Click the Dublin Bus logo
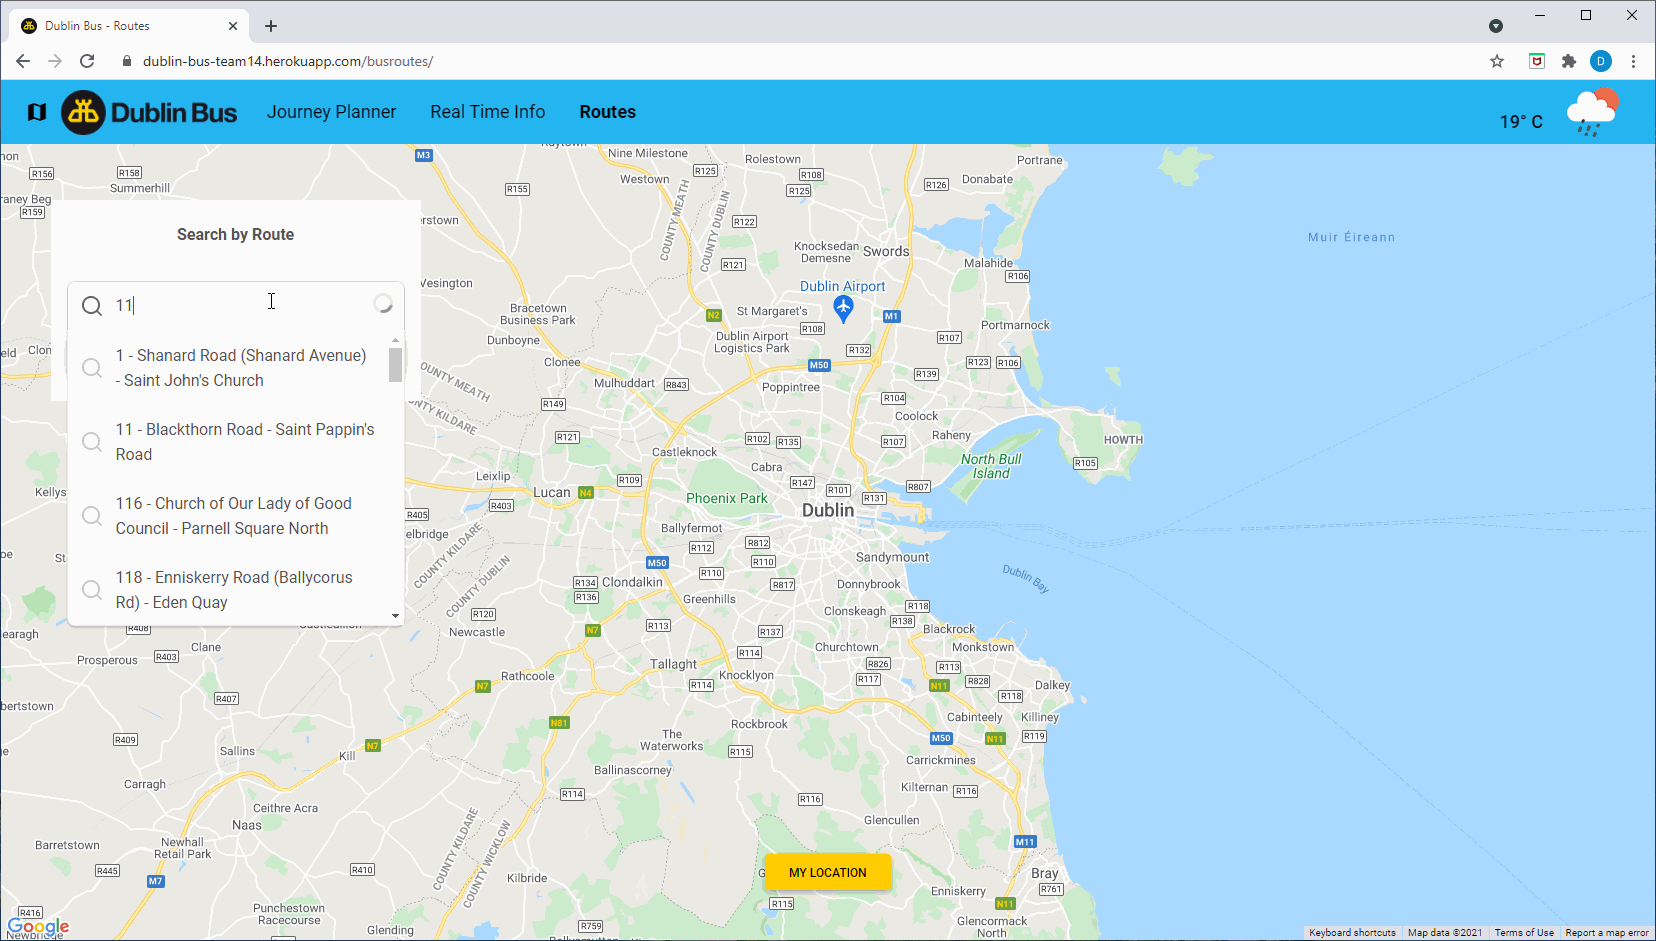1656x941 pixels. pyautogui.click(x=150, y=112)
